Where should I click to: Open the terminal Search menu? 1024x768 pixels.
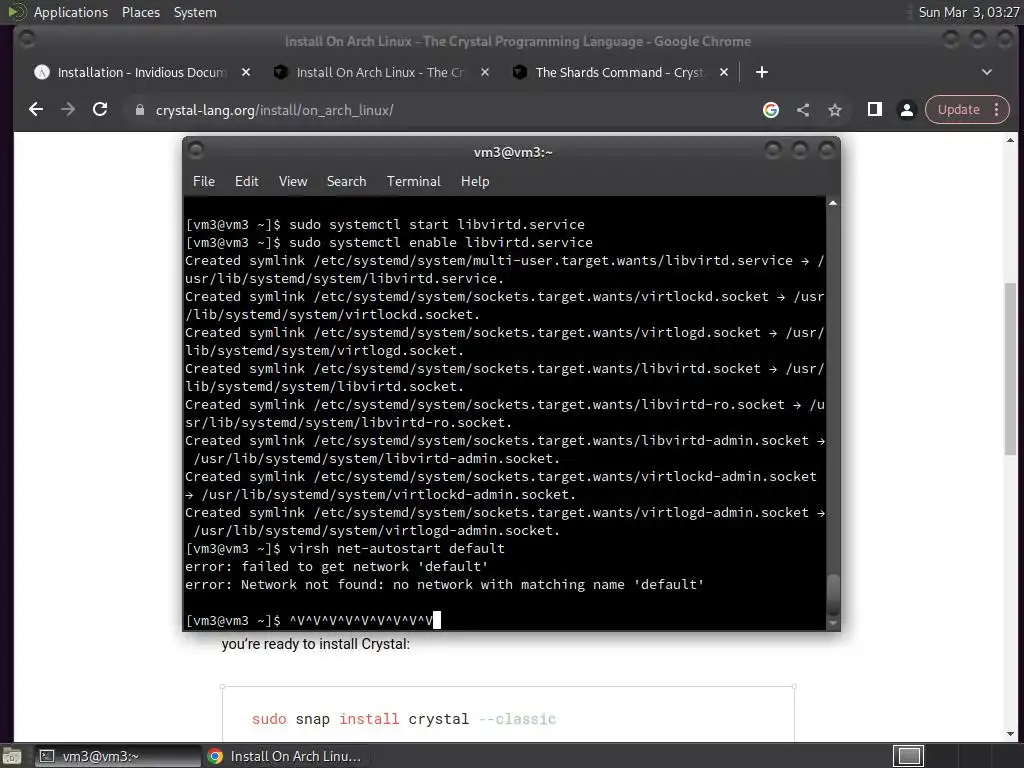coord(346,182)
